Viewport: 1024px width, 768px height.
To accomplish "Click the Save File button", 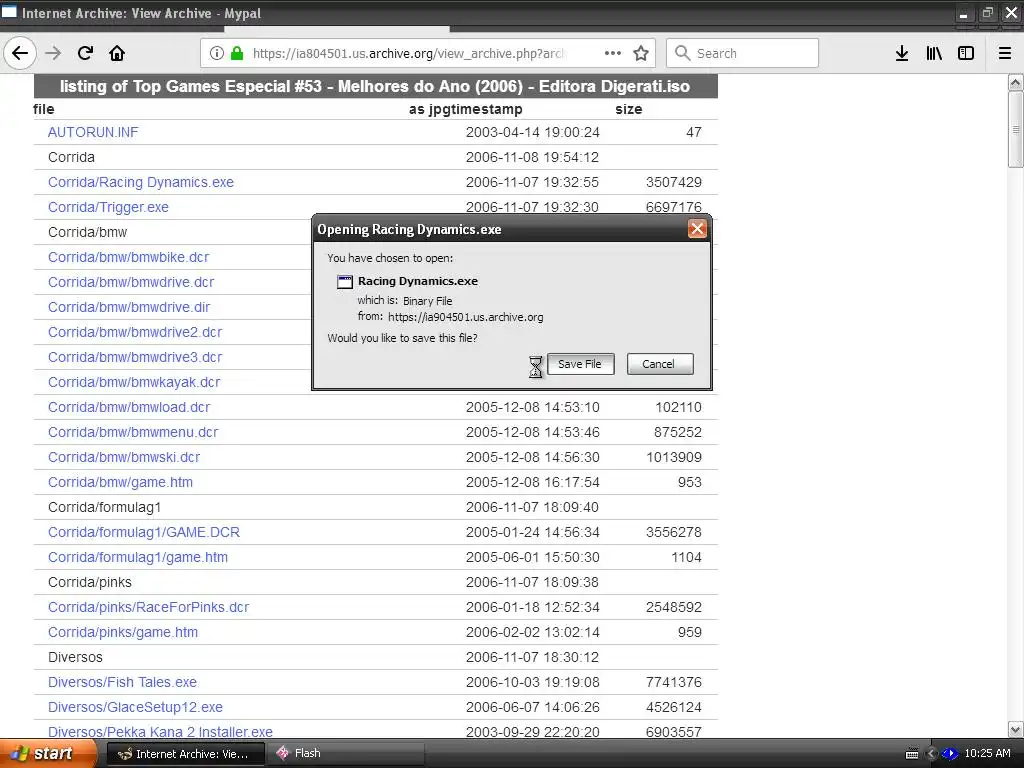I will coord(581,364).
